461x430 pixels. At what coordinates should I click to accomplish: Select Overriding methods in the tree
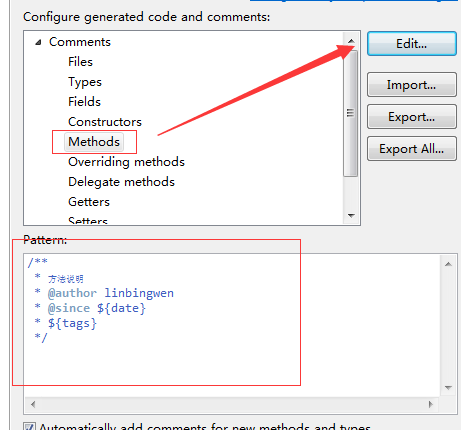pyautogui.click(x=126, y=162)
